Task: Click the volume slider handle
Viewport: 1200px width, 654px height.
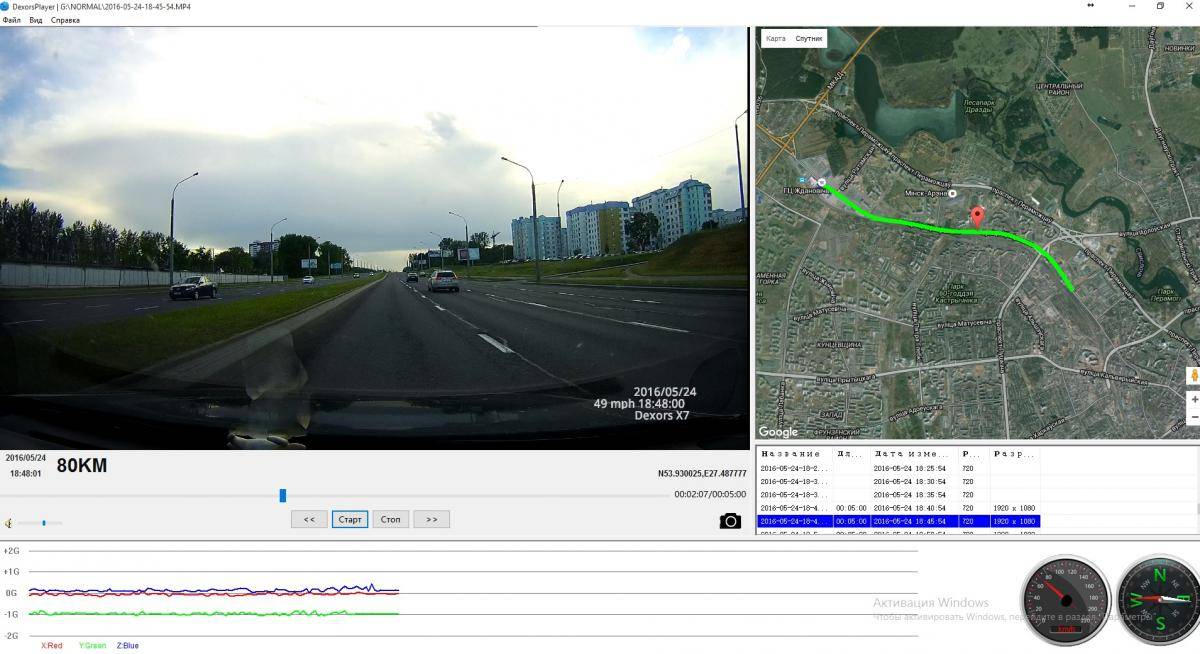Action: pos(44,522)
